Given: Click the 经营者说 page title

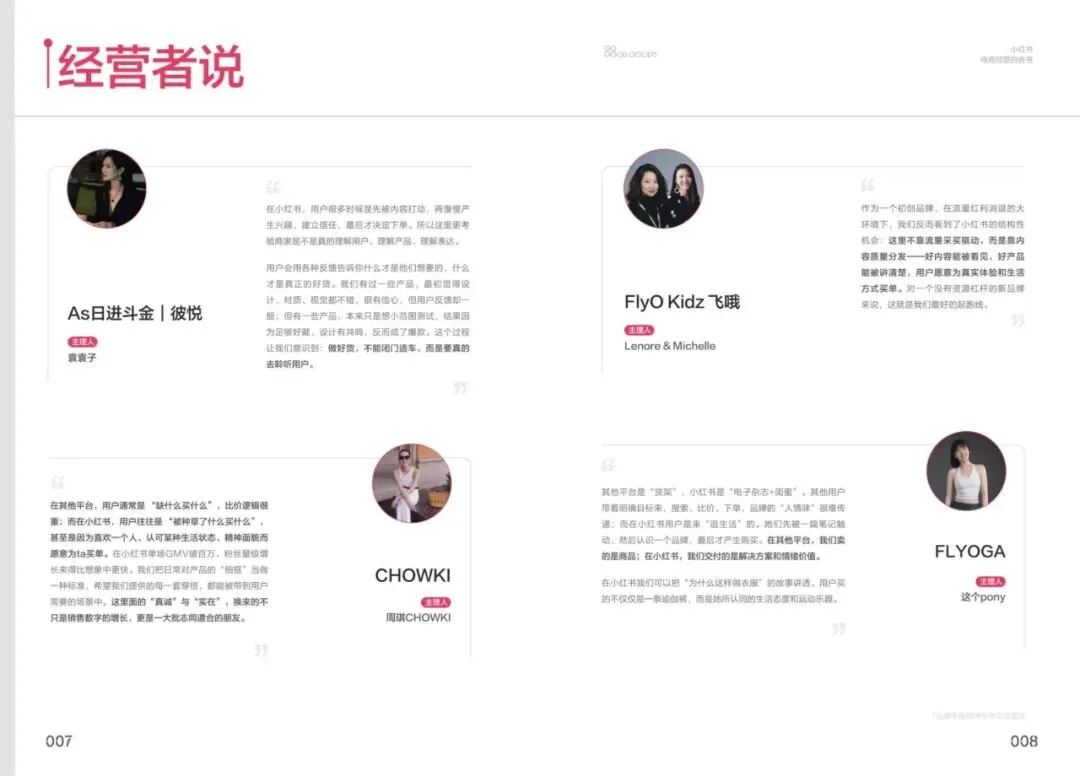Looking at the screenshot, I should click(x=151, y=67).
